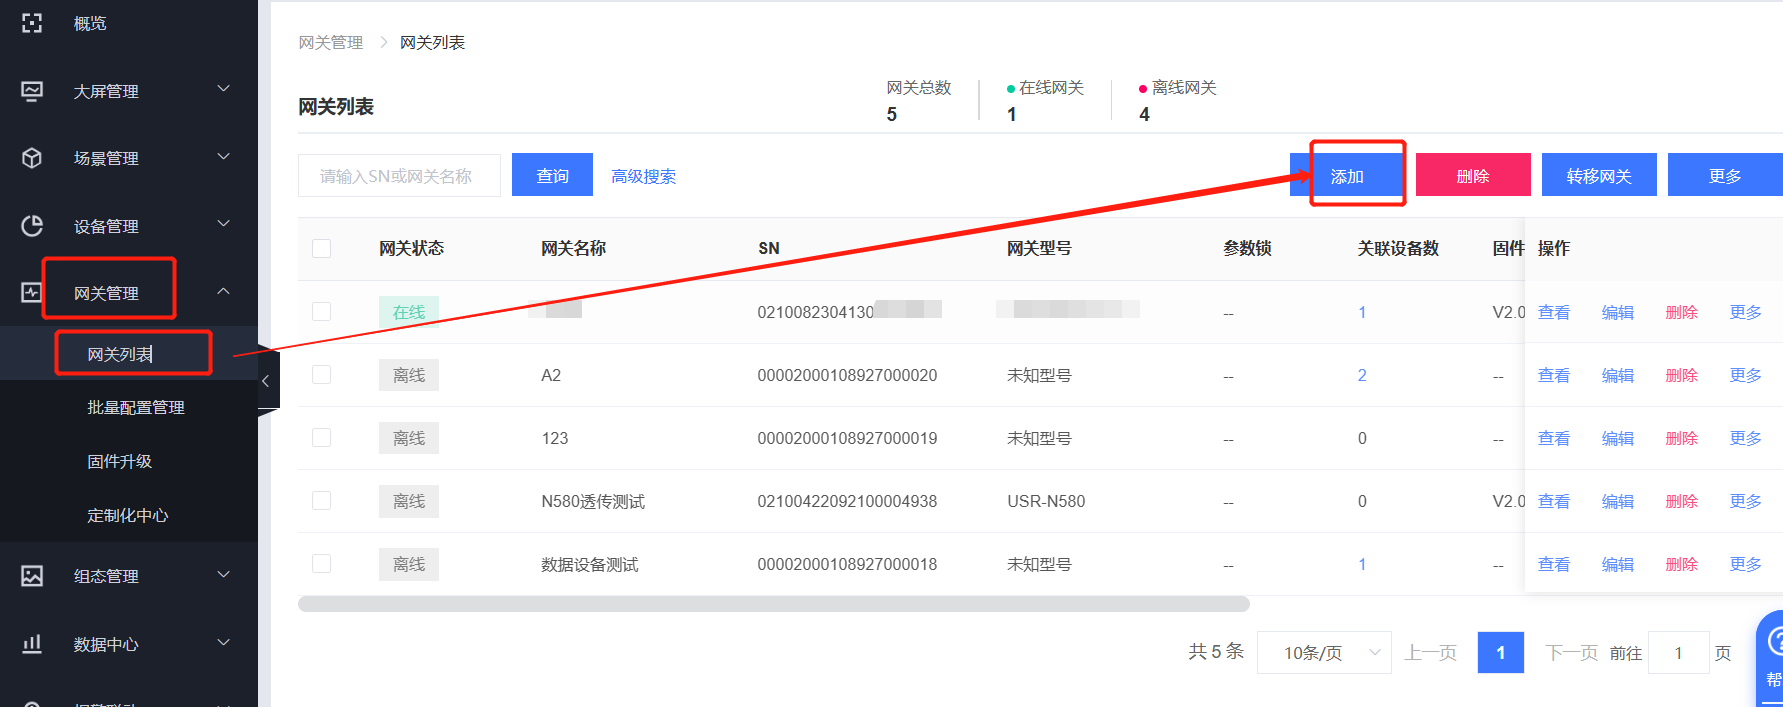Image resolution: width=1783 pixels, height=707 pixels.
Task: Select the checkbox for N580透传测试 row
Action: [x=321, y=501]
